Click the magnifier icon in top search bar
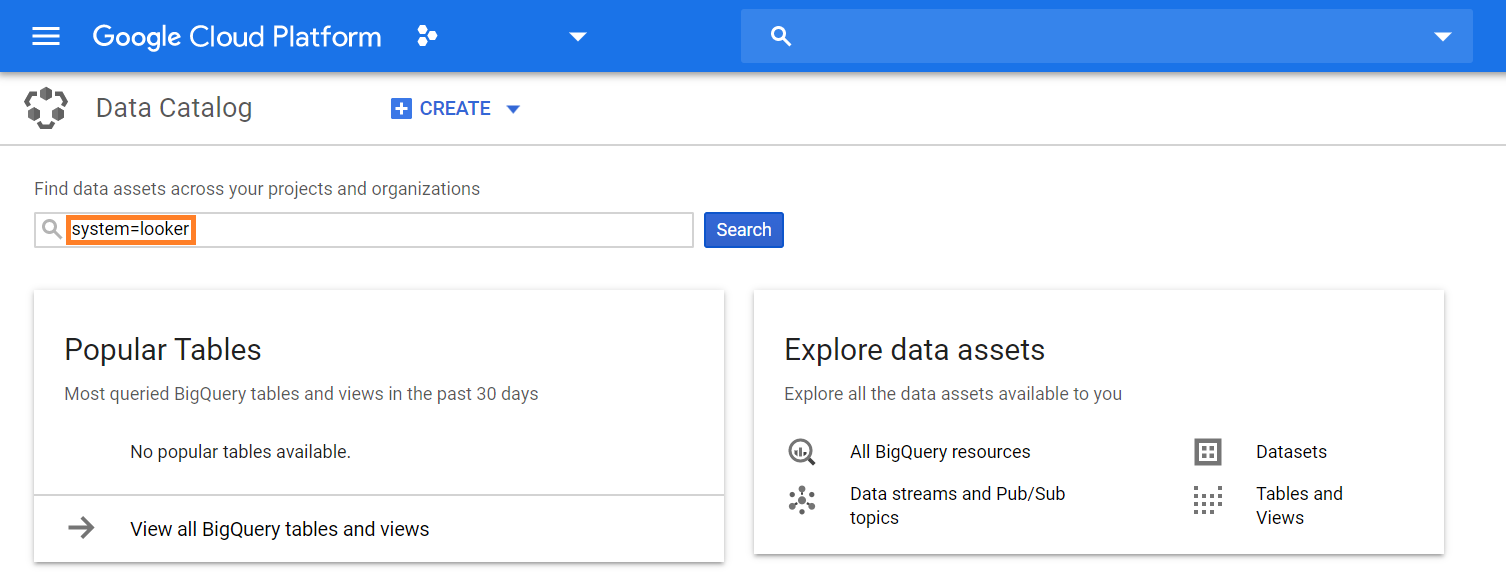1506x581 pixels. (x=781, y=37)
